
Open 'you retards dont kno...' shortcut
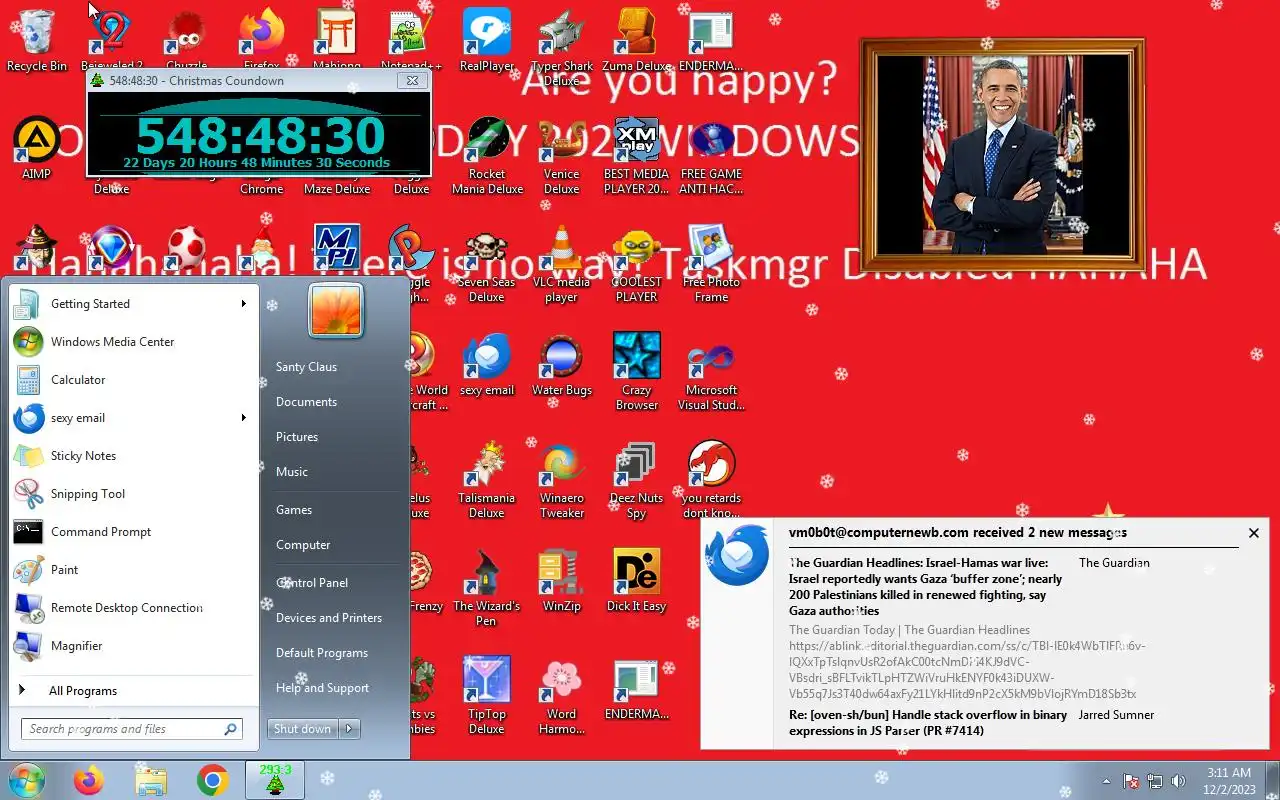(712, 479)
